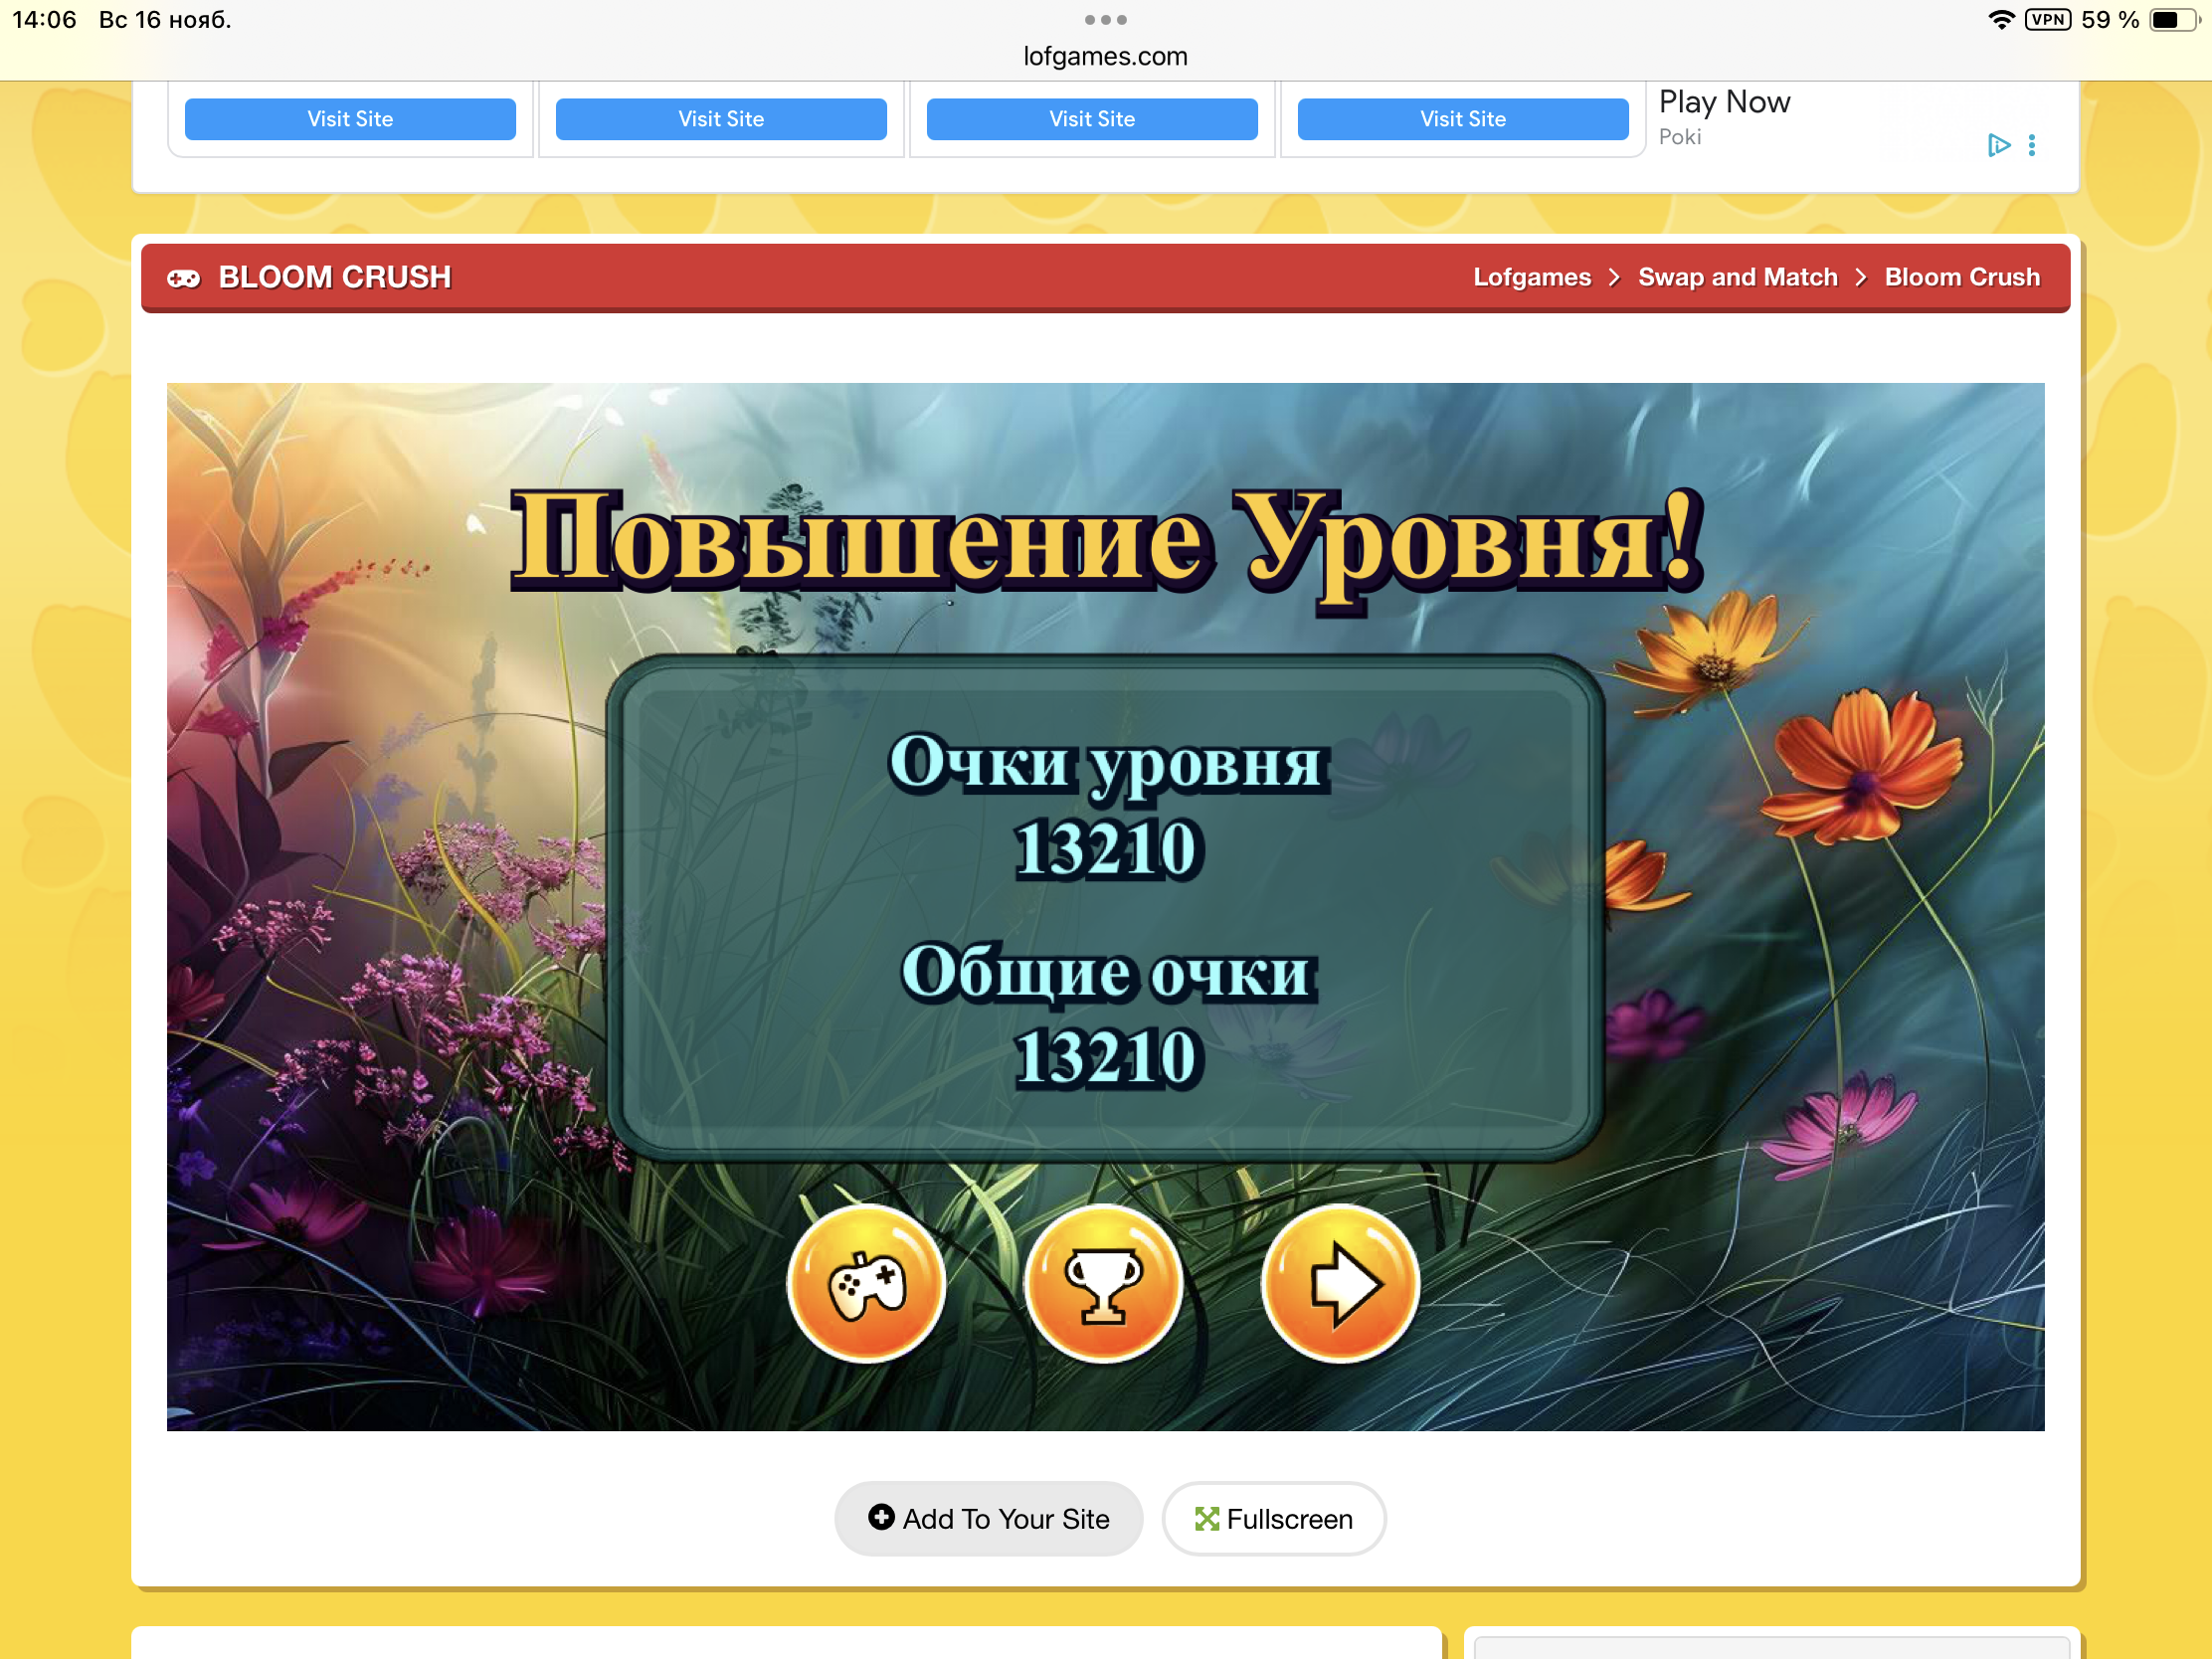Viewport: 2212px width, 1659px height.
Task: Tap the next level arrow button
Action: coord(1340,1283)
